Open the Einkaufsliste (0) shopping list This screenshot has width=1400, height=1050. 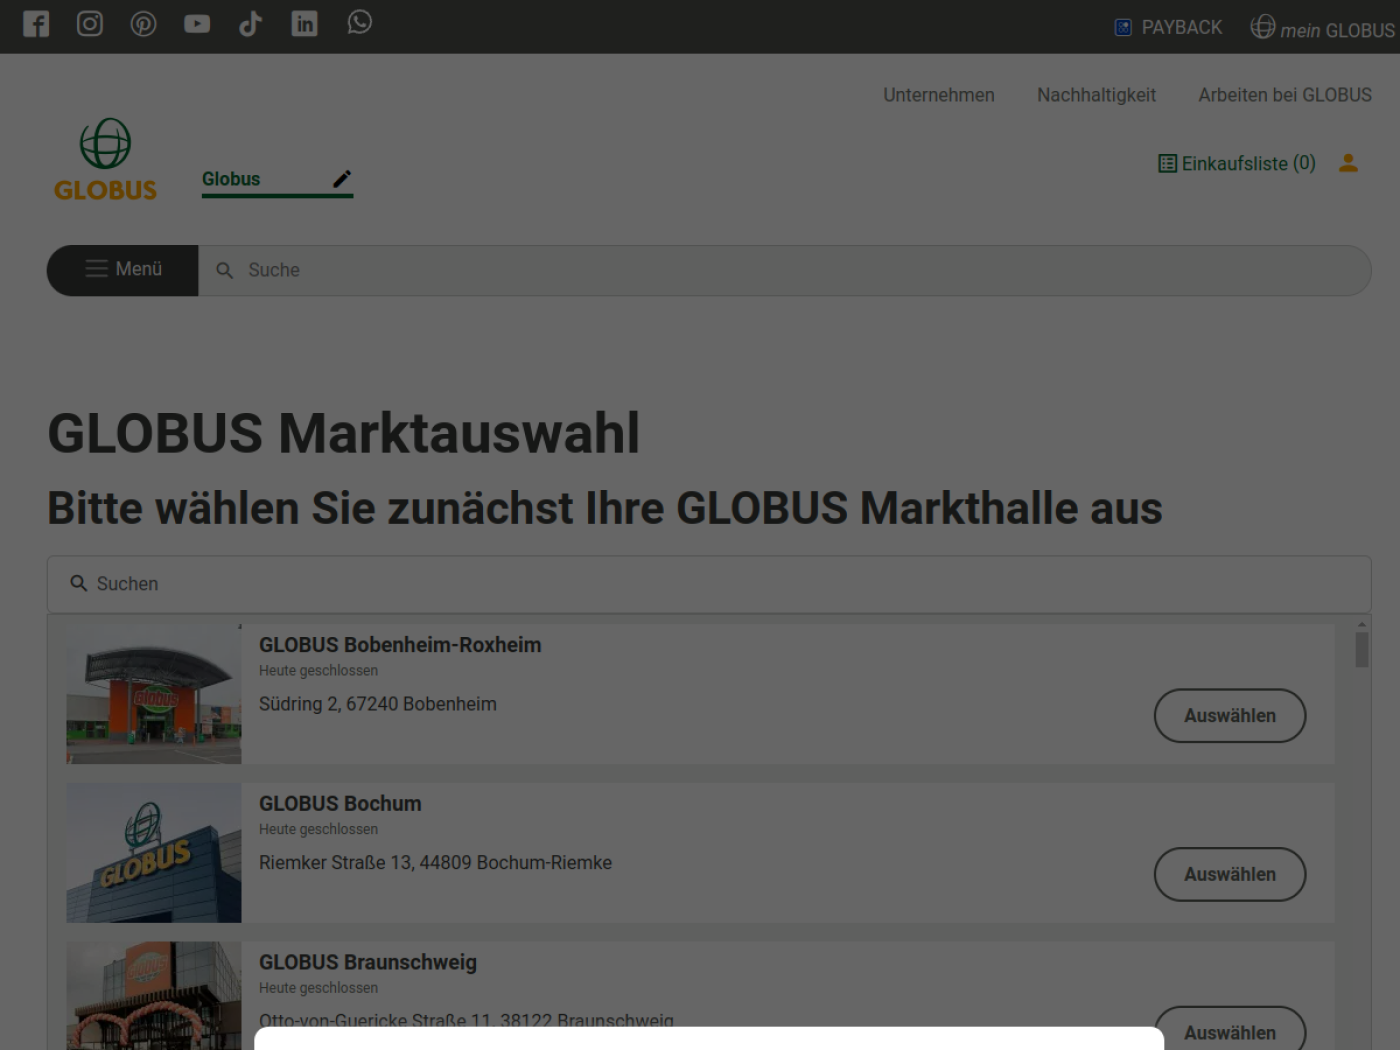click(x=1237, y=163)
